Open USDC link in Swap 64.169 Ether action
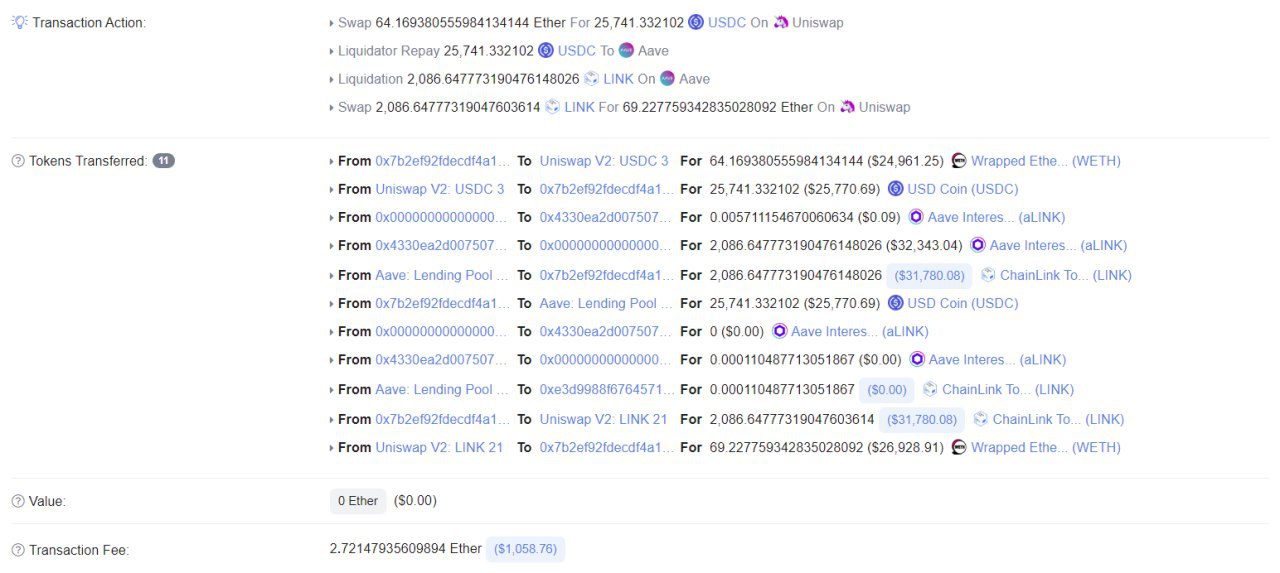 tap(727, 22)
